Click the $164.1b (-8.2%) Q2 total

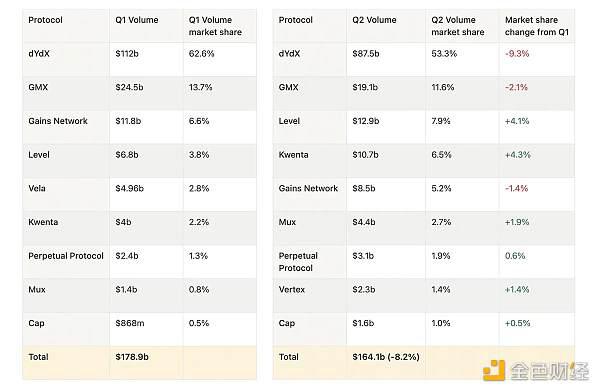click(x=386, y=357)
